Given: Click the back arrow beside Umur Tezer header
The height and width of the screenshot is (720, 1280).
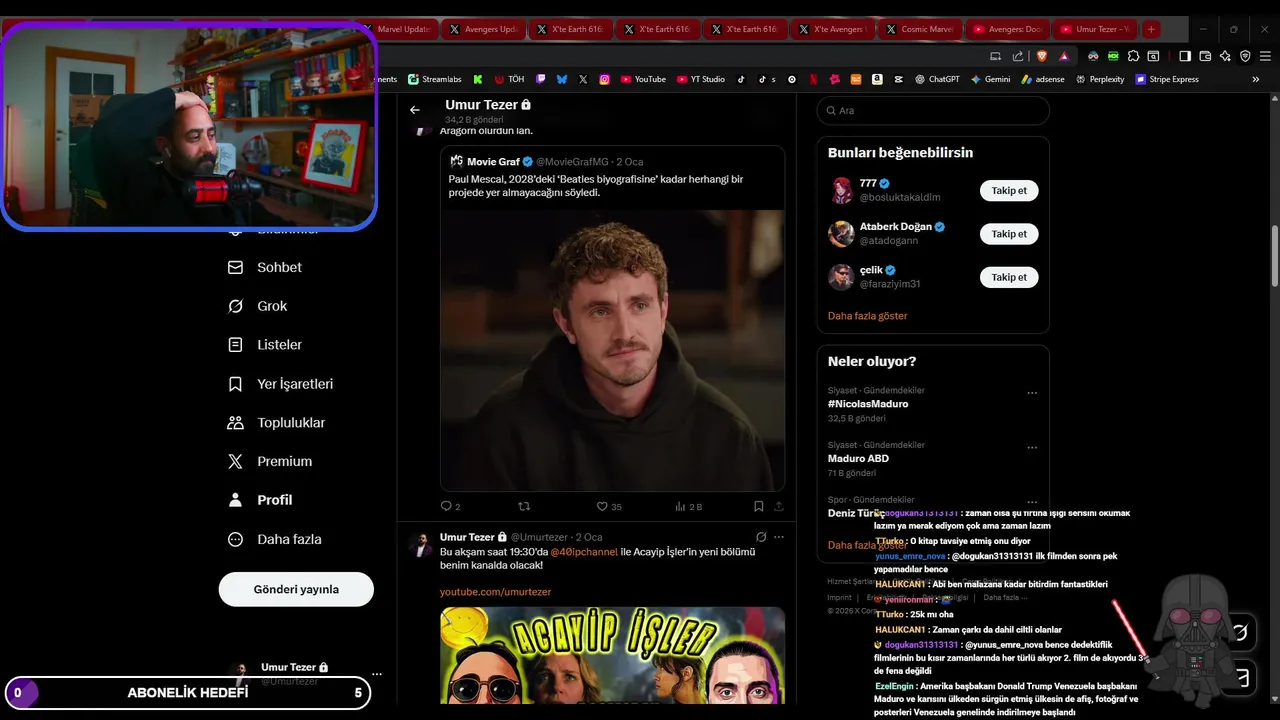Looking at the screenshot, I should 415,110.
